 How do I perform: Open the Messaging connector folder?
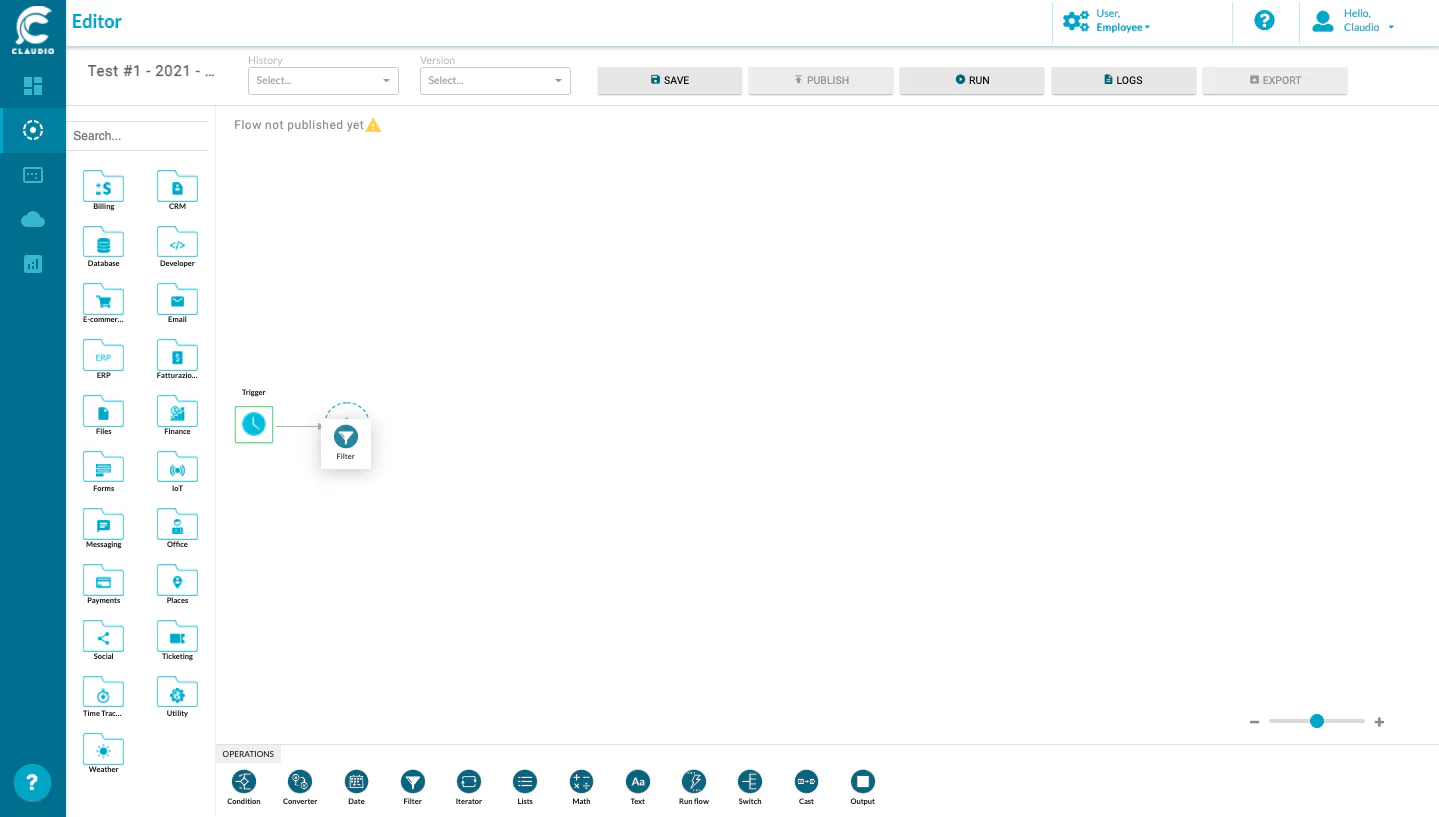(103, 526)
